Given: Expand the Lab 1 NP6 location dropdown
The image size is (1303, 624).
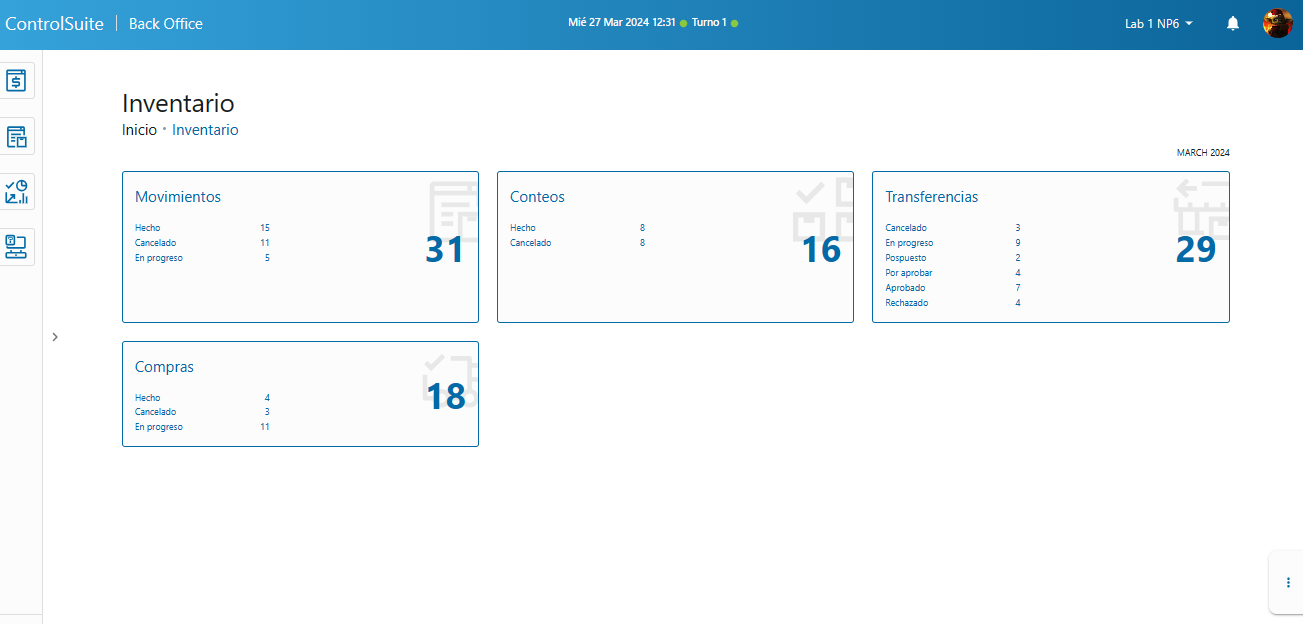Looking at the screenshot, I should tap(1158, 24).
